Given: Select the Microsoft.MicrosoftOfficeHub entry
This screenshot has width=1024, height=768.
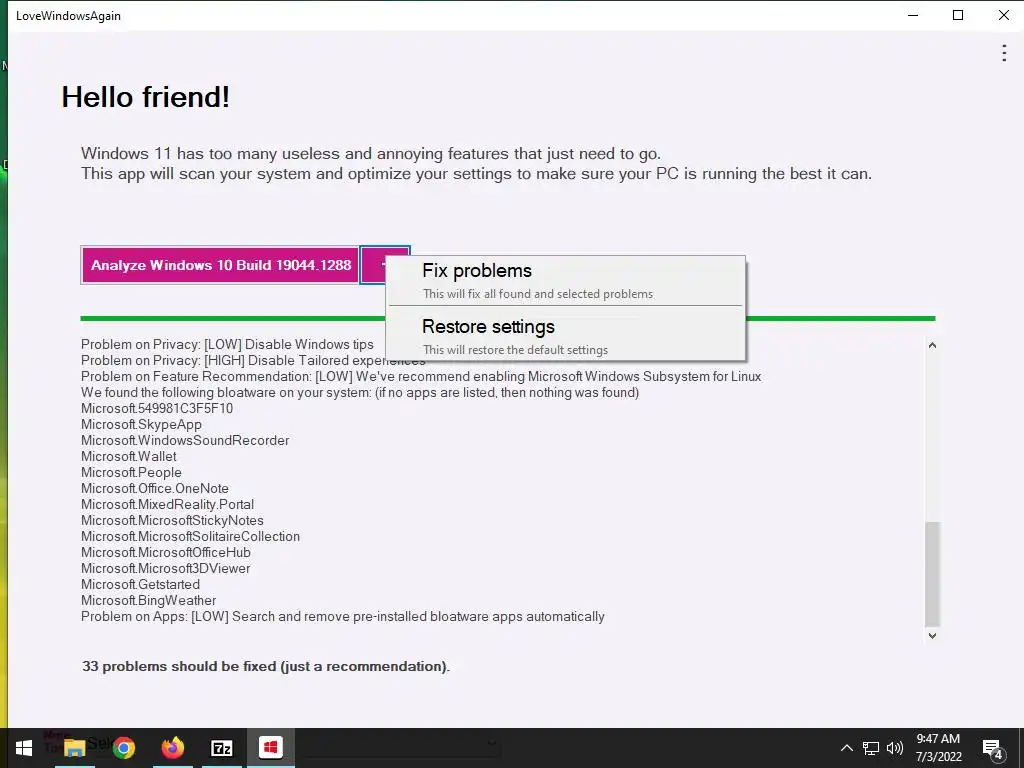Looking at the screenshot, I should click(x=166, y=552).
